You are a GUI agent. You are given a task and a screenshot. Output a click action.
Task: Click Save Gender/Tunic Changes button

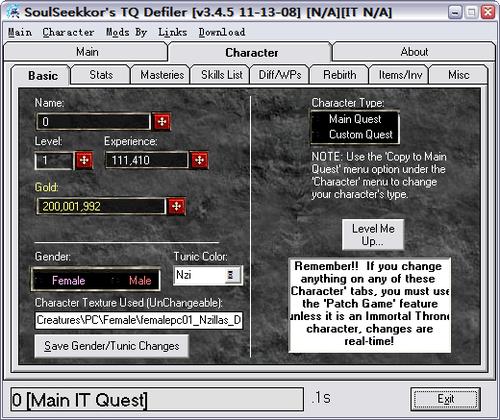112,346
